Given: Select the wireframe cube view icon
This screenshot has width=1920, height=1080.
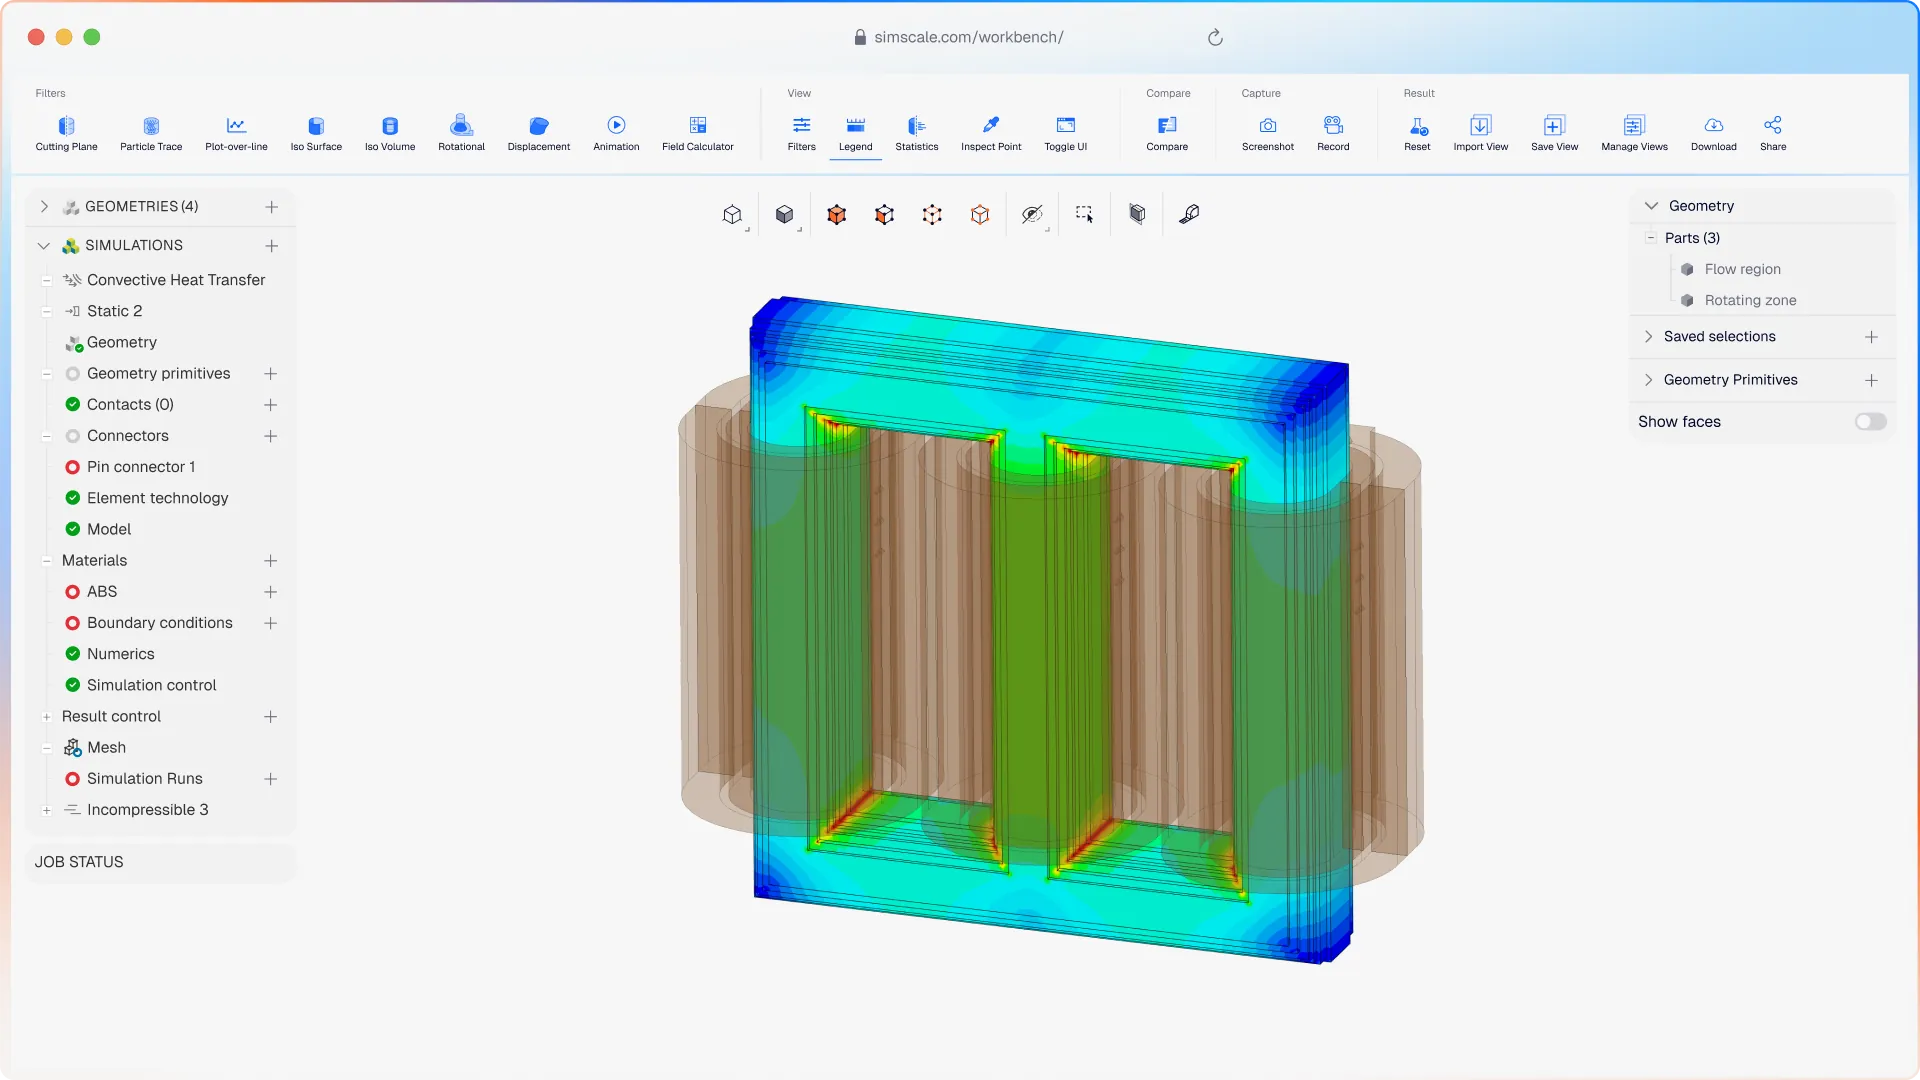Looking at the screenshot, I should (733, 214).
